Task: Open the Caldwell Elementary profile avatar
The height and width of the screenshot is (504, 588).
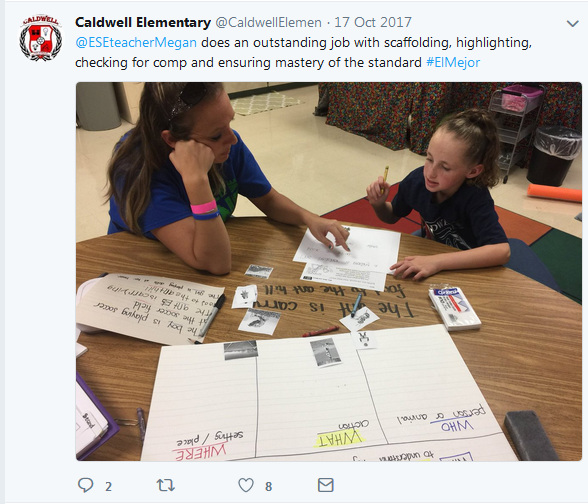Action: click(x=40, y=38)
